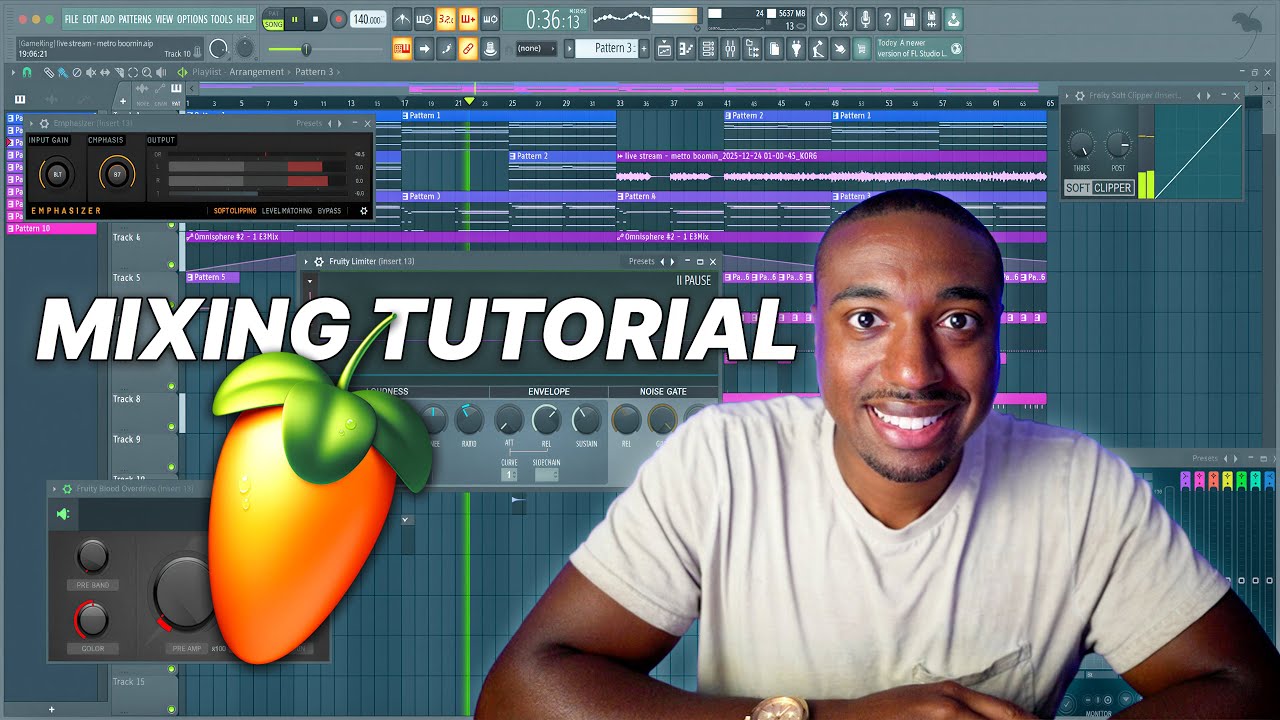
Task: Open the PATTERNS menu
Action: click(x=135, y=19)
